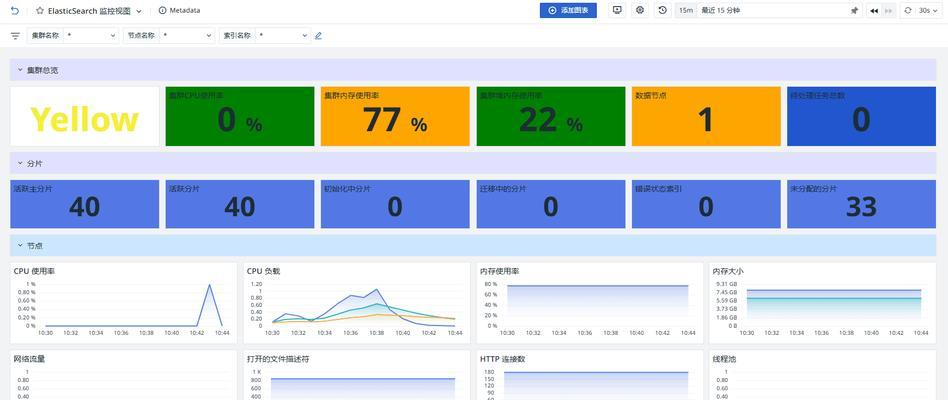This screenshot has width=948, height=400.
Task: Click the 添加图表 button
Action: pyautogui.click(x=568, y=10)
